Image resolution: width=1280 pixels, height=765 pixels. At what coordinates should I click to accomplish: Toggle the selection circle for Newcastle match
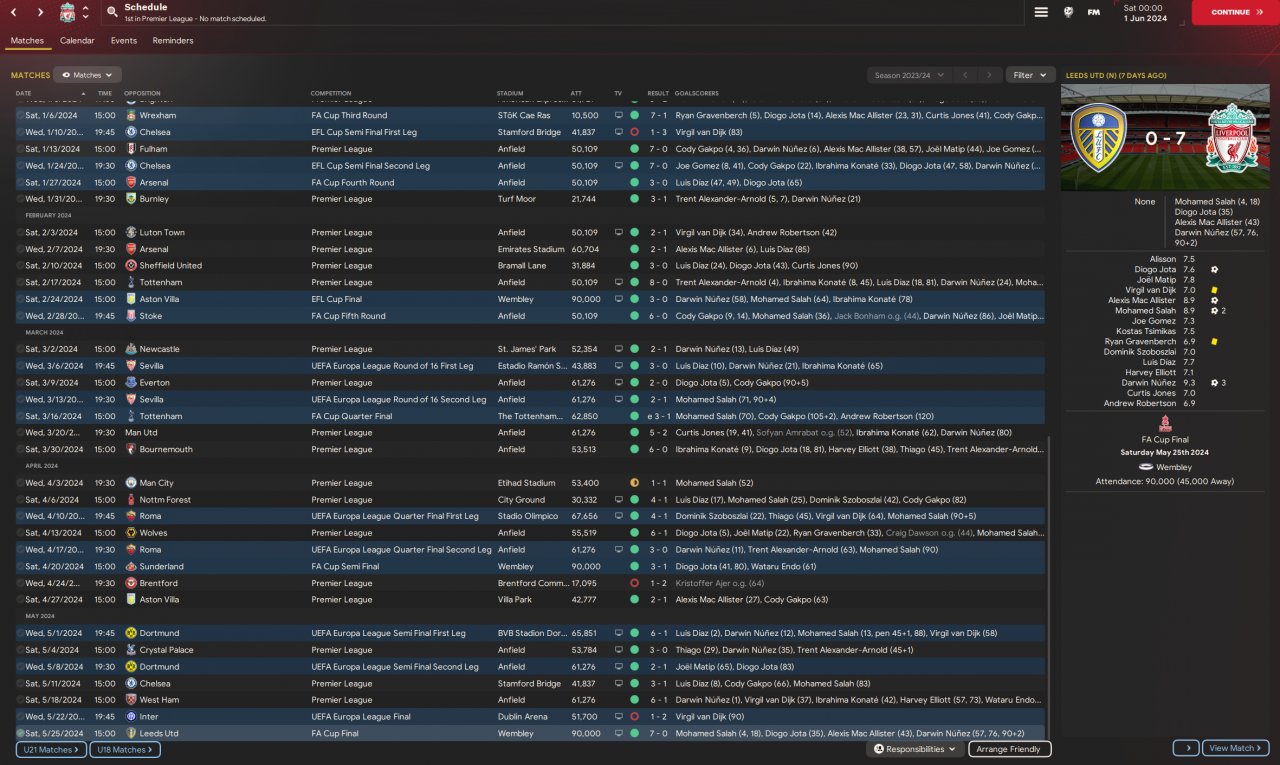coord(20,349)
